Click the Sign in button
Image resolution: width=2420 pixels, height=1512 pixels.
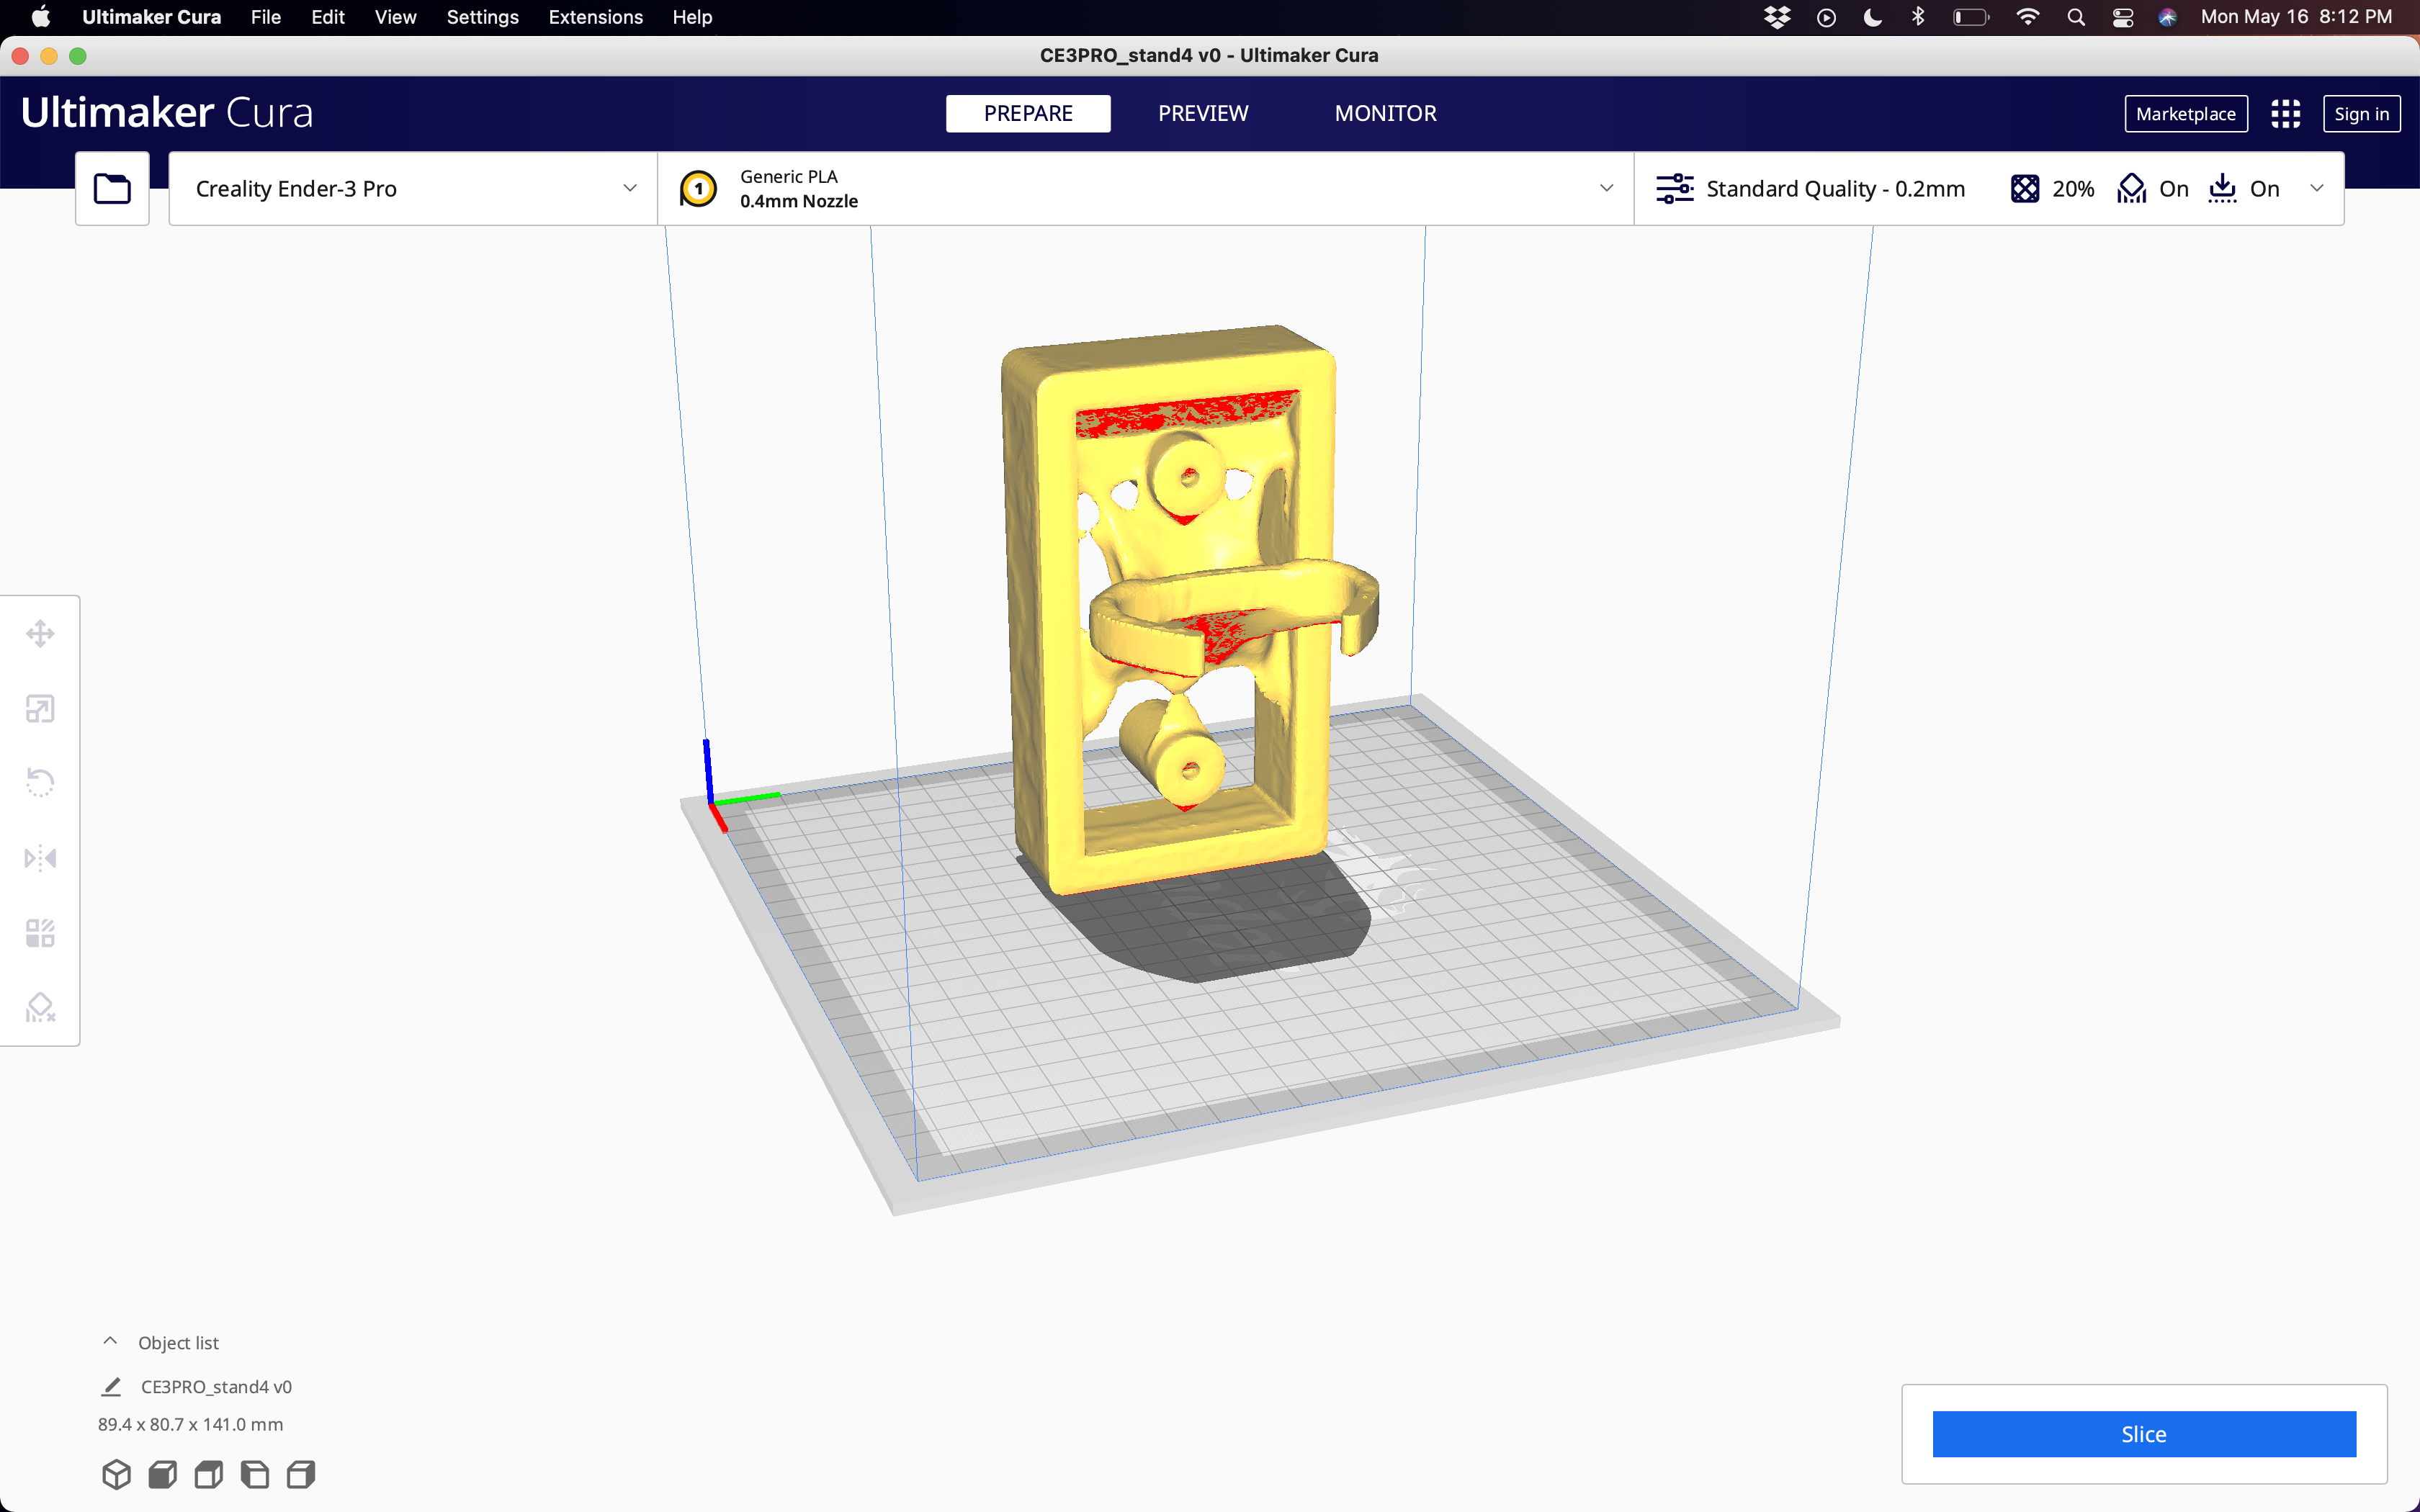(x=2362, y=113)
